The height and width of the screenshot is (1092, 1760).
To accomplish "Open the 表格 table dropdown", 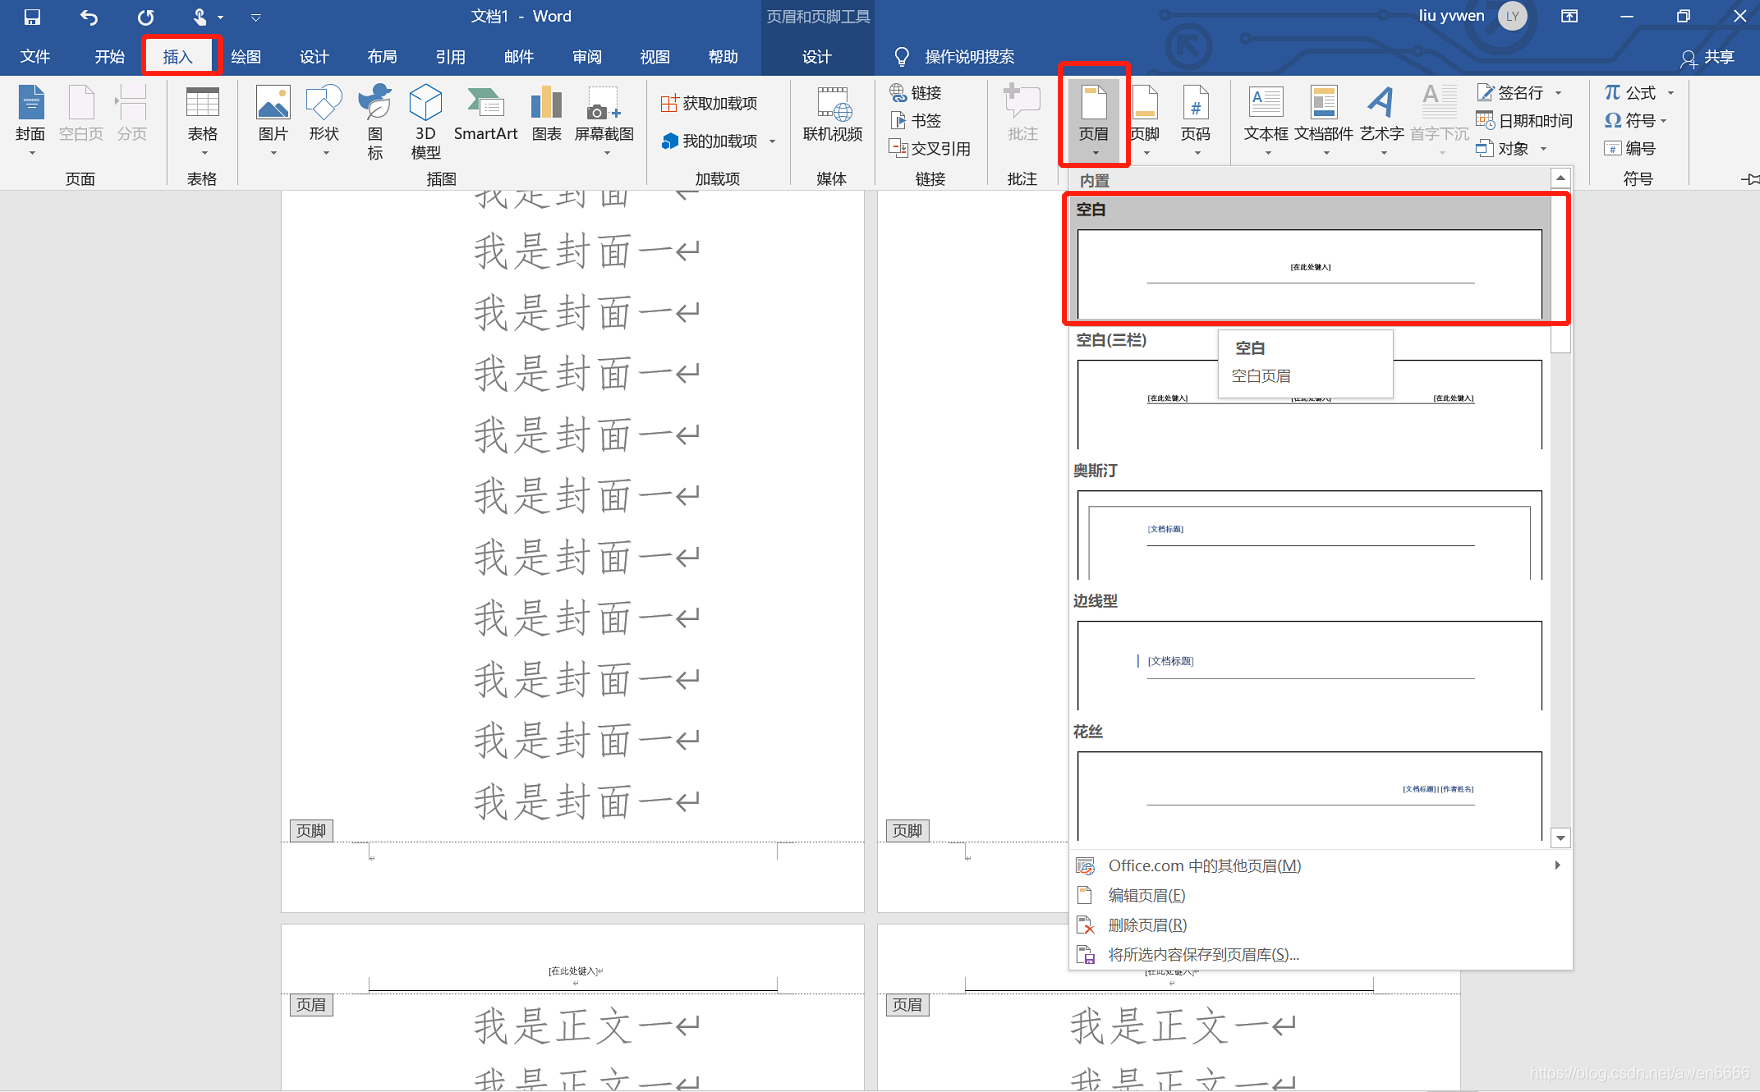I will (x=202, y=120).
